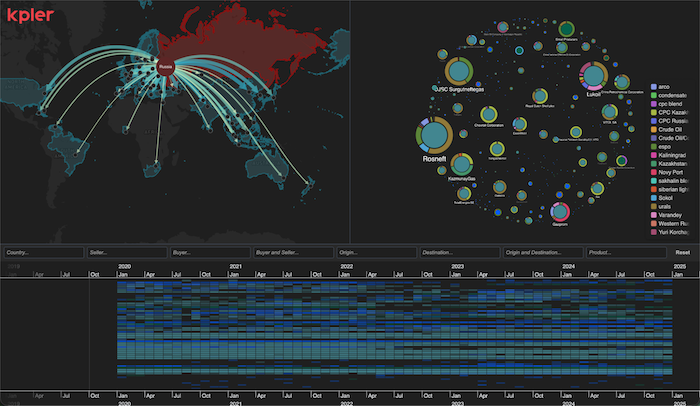The image size is (700, 406).
Task: Click the 2024 label on upper timeline axis
Action: 569,266
